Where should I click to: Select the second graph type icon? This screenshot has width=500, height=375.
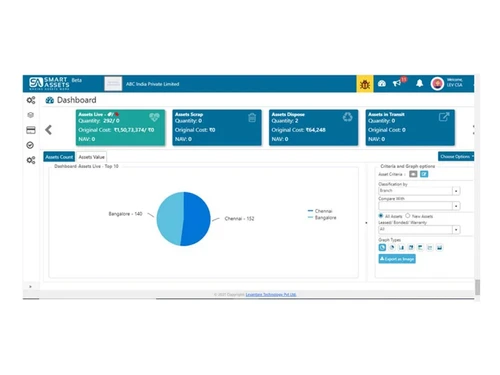point(392,247)
